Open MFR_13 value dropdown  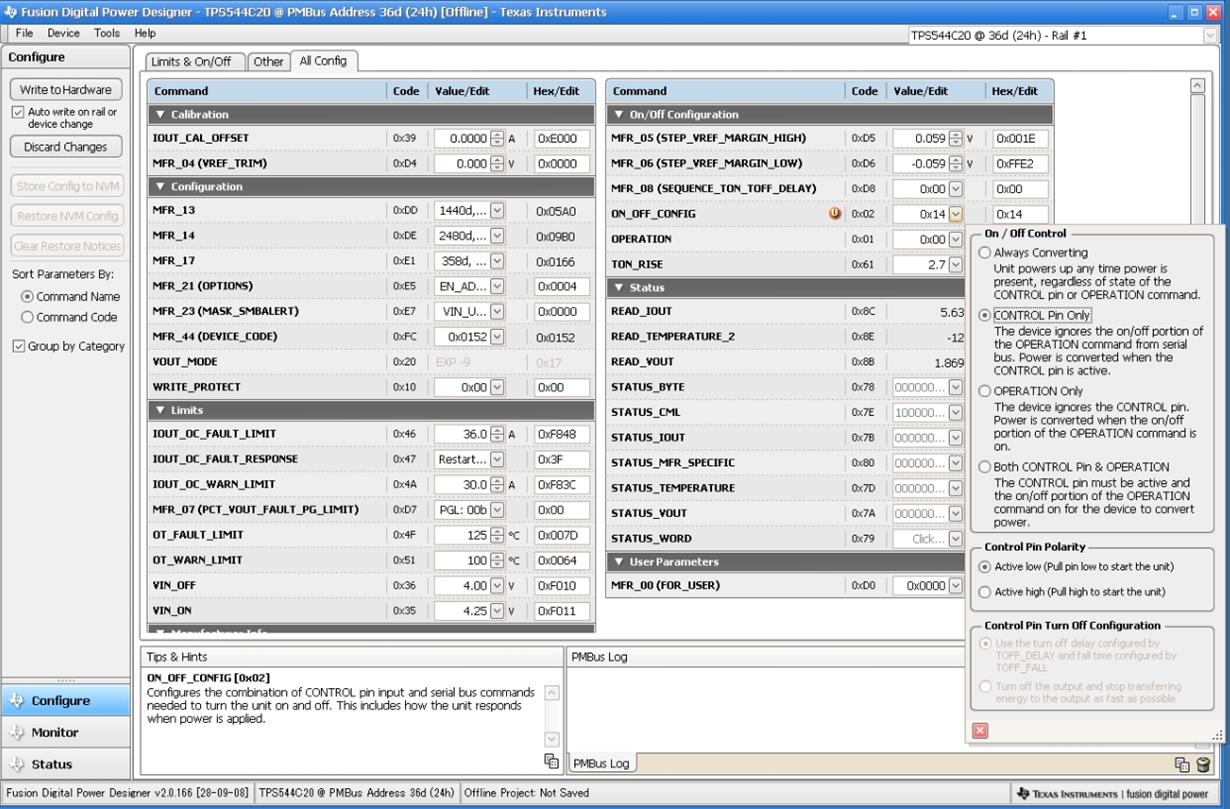pos(497,211)
